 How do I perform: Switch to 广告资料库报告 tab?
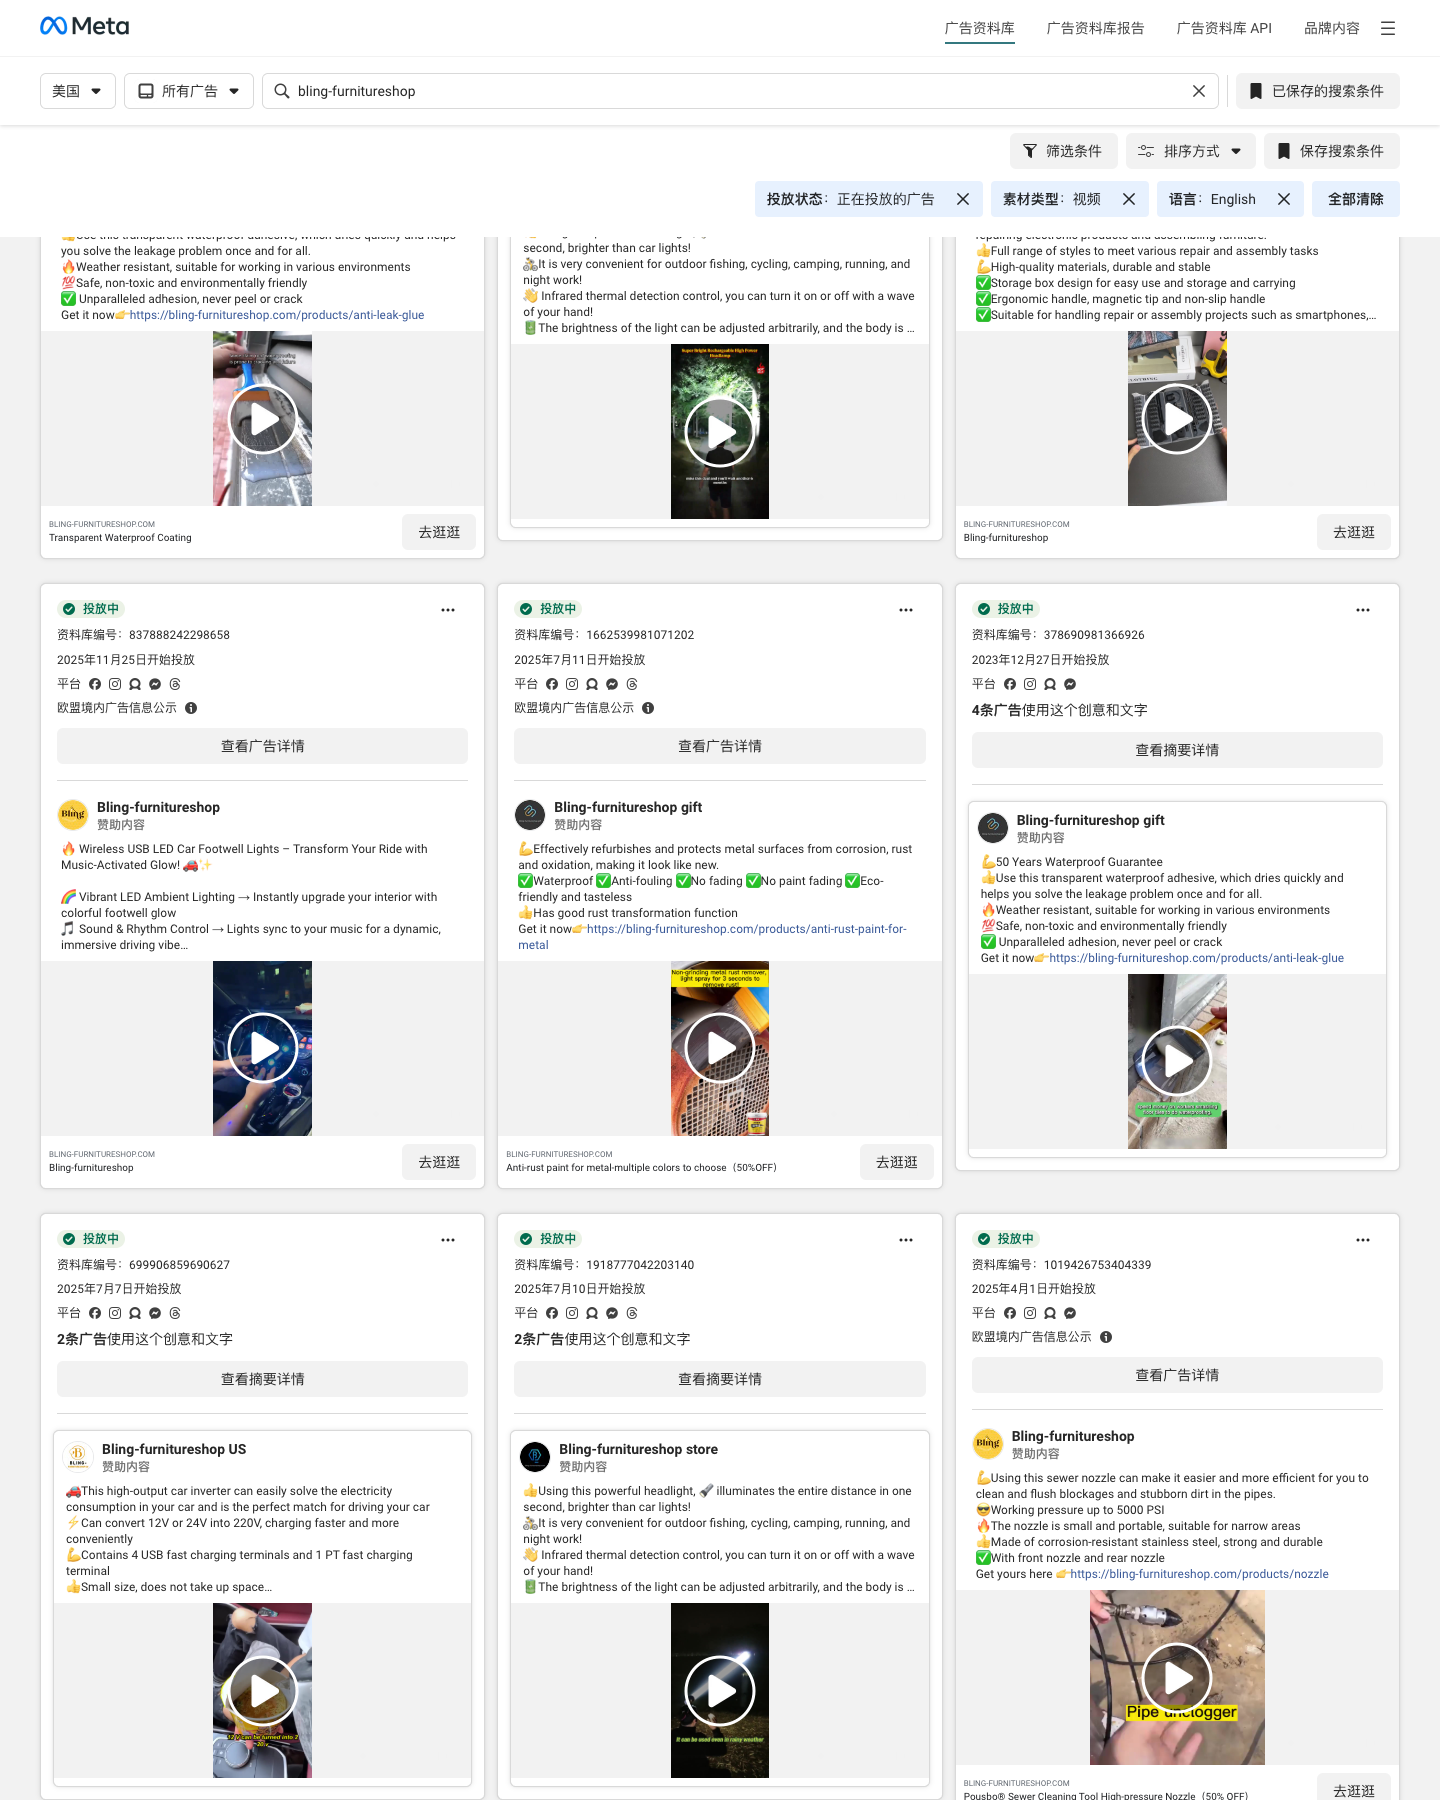pos(1095,28)
